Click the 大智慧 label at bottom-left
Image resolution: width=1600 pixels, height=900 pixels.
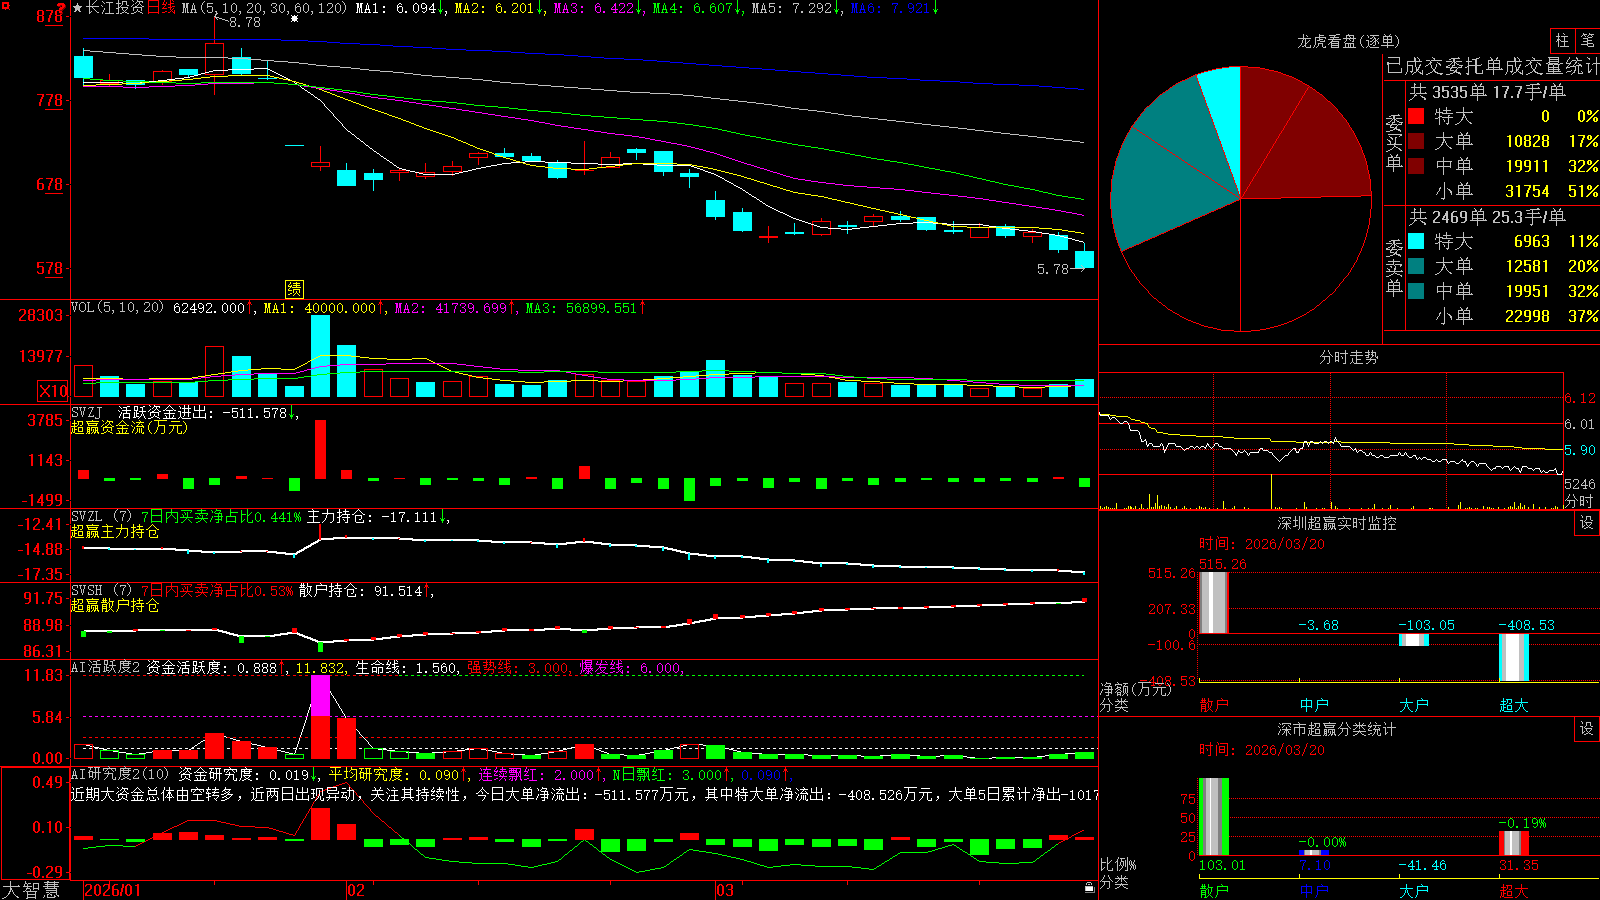click(x=31, y=890)
